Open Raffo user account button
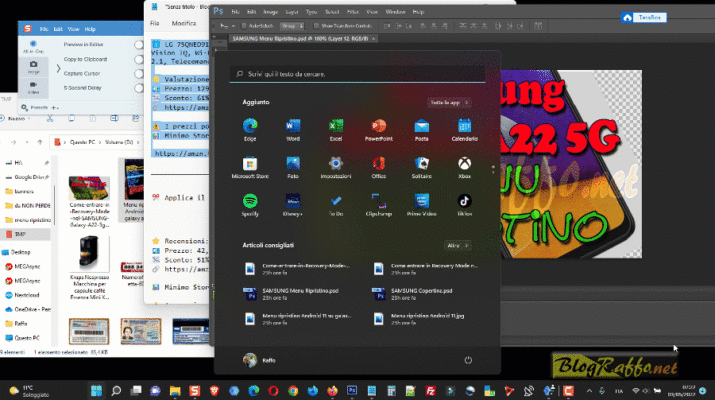Screen dimensions: 715x400 (x=259, y=360)
